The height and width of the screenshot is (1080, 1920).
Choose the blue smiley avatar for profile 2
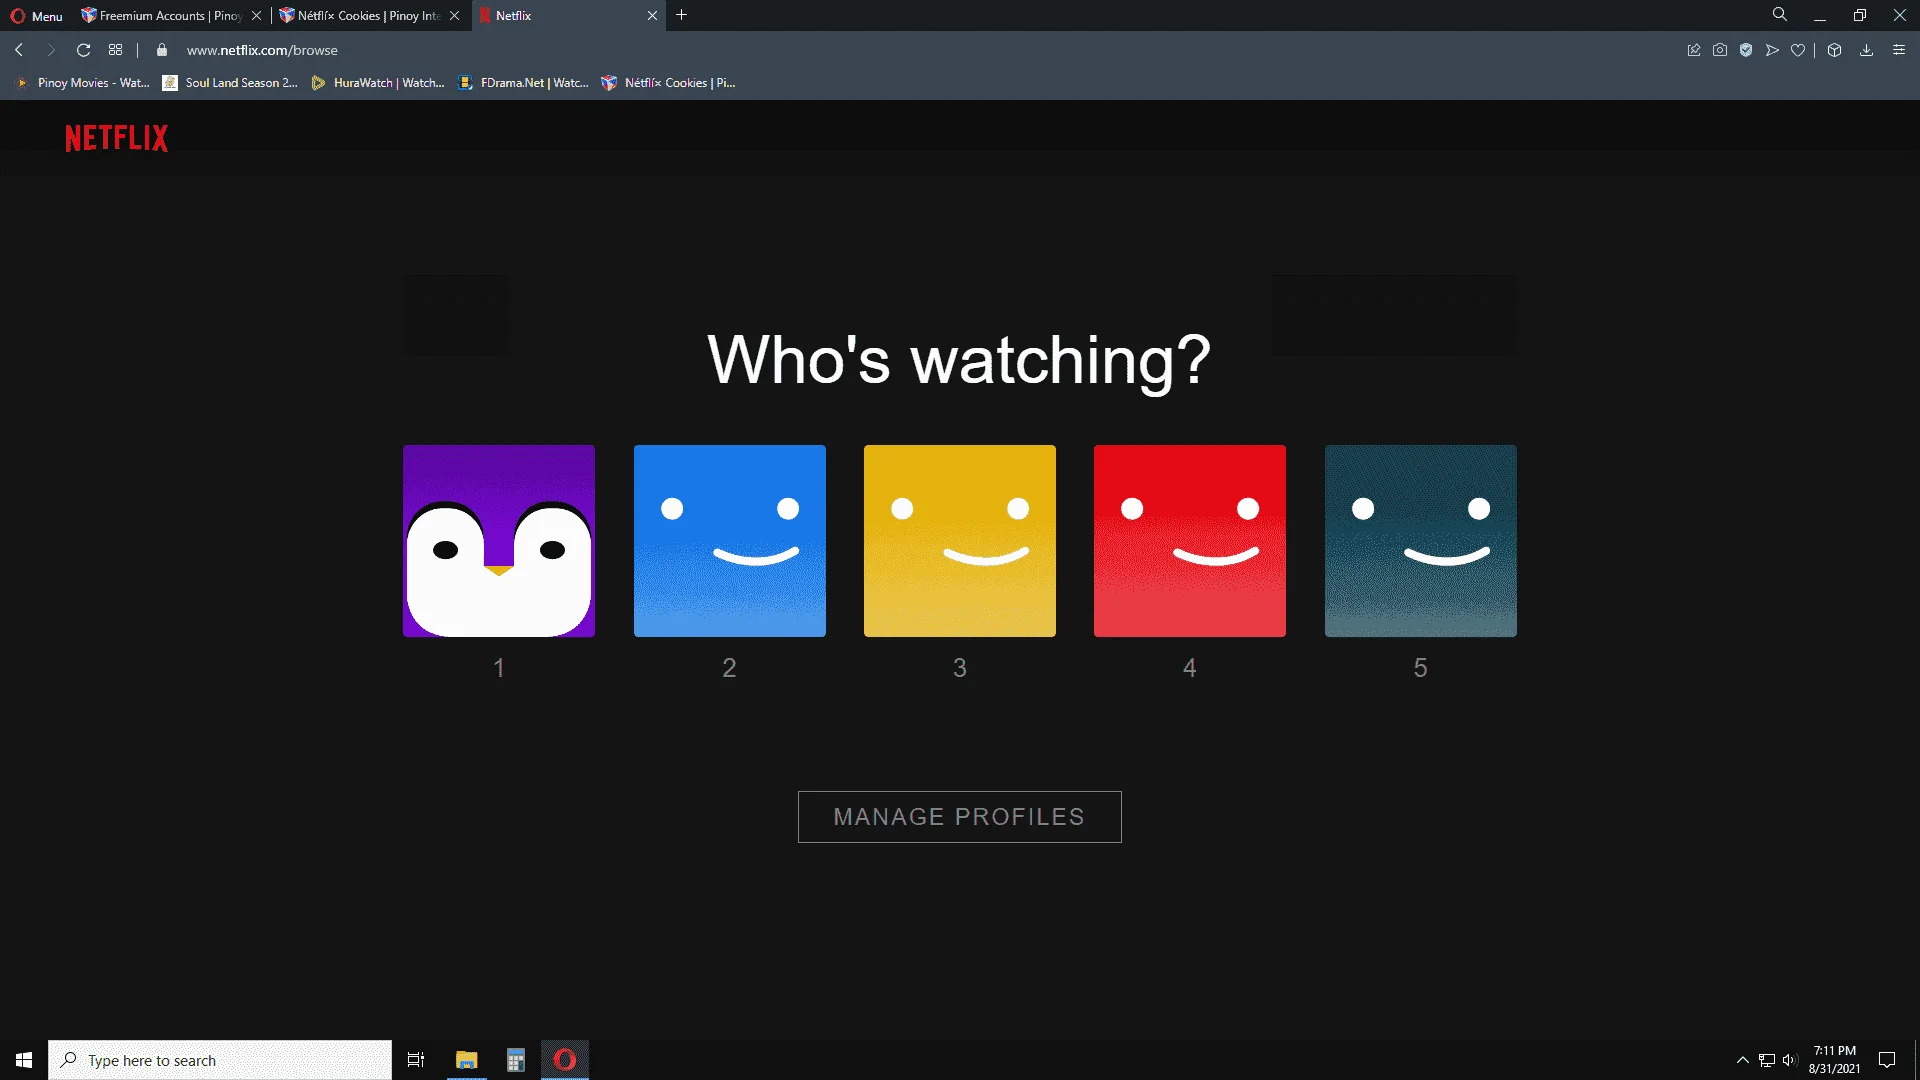click(730, 541)
